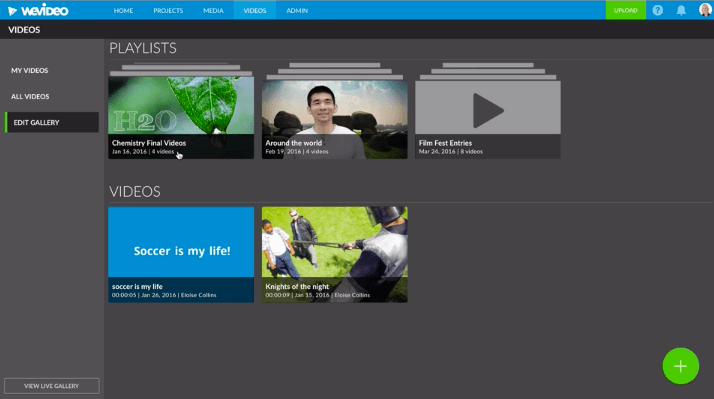This screenshot has width=714, height=399.
Task: Open the Chemistry Final Videos playlist
Action: [x=181, y=118]
